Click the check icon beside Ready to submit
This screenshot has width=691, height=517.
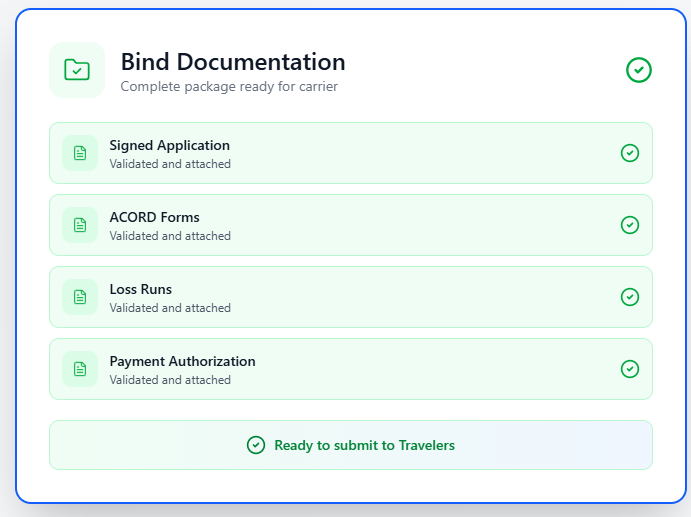[x=256, y=445]
